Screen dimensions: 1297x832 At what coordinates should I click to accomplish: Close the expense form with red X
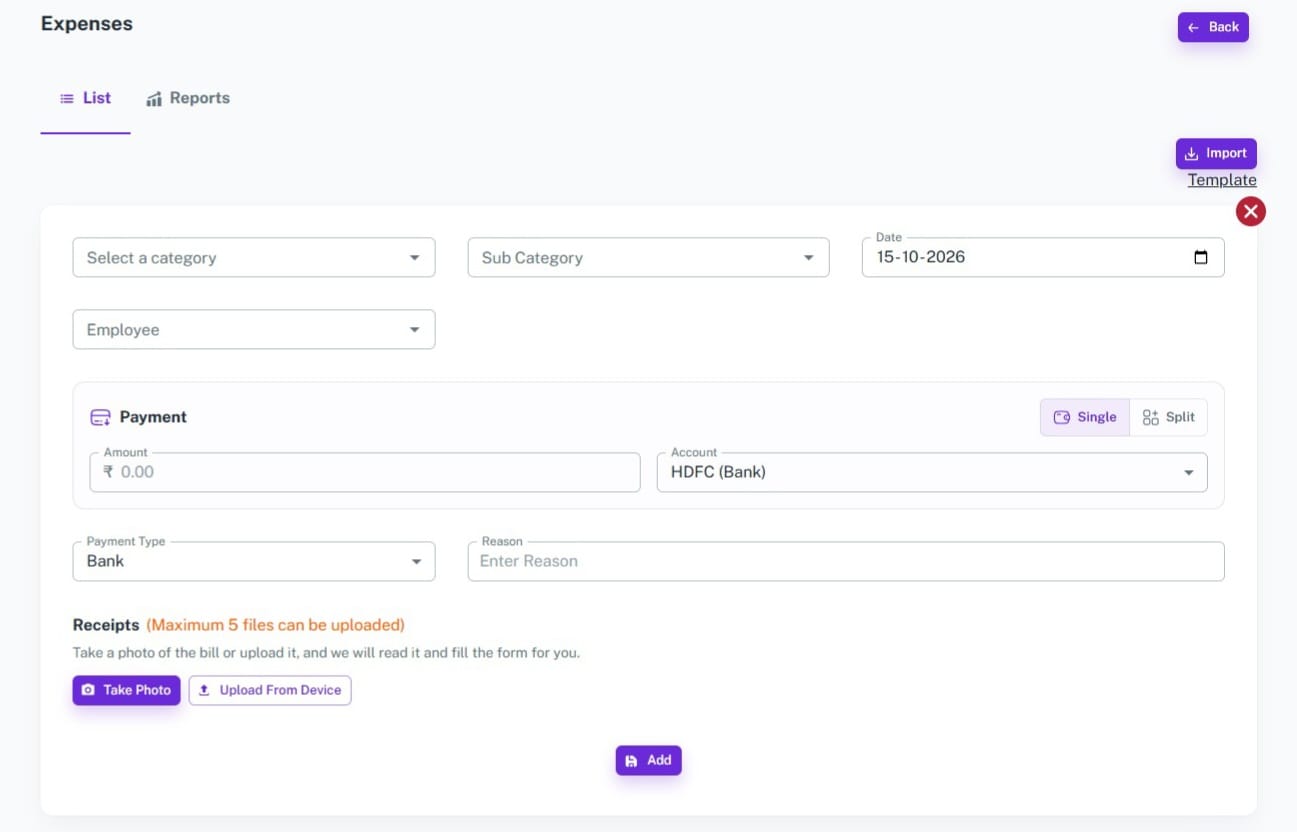click(x=1251, y=211)
